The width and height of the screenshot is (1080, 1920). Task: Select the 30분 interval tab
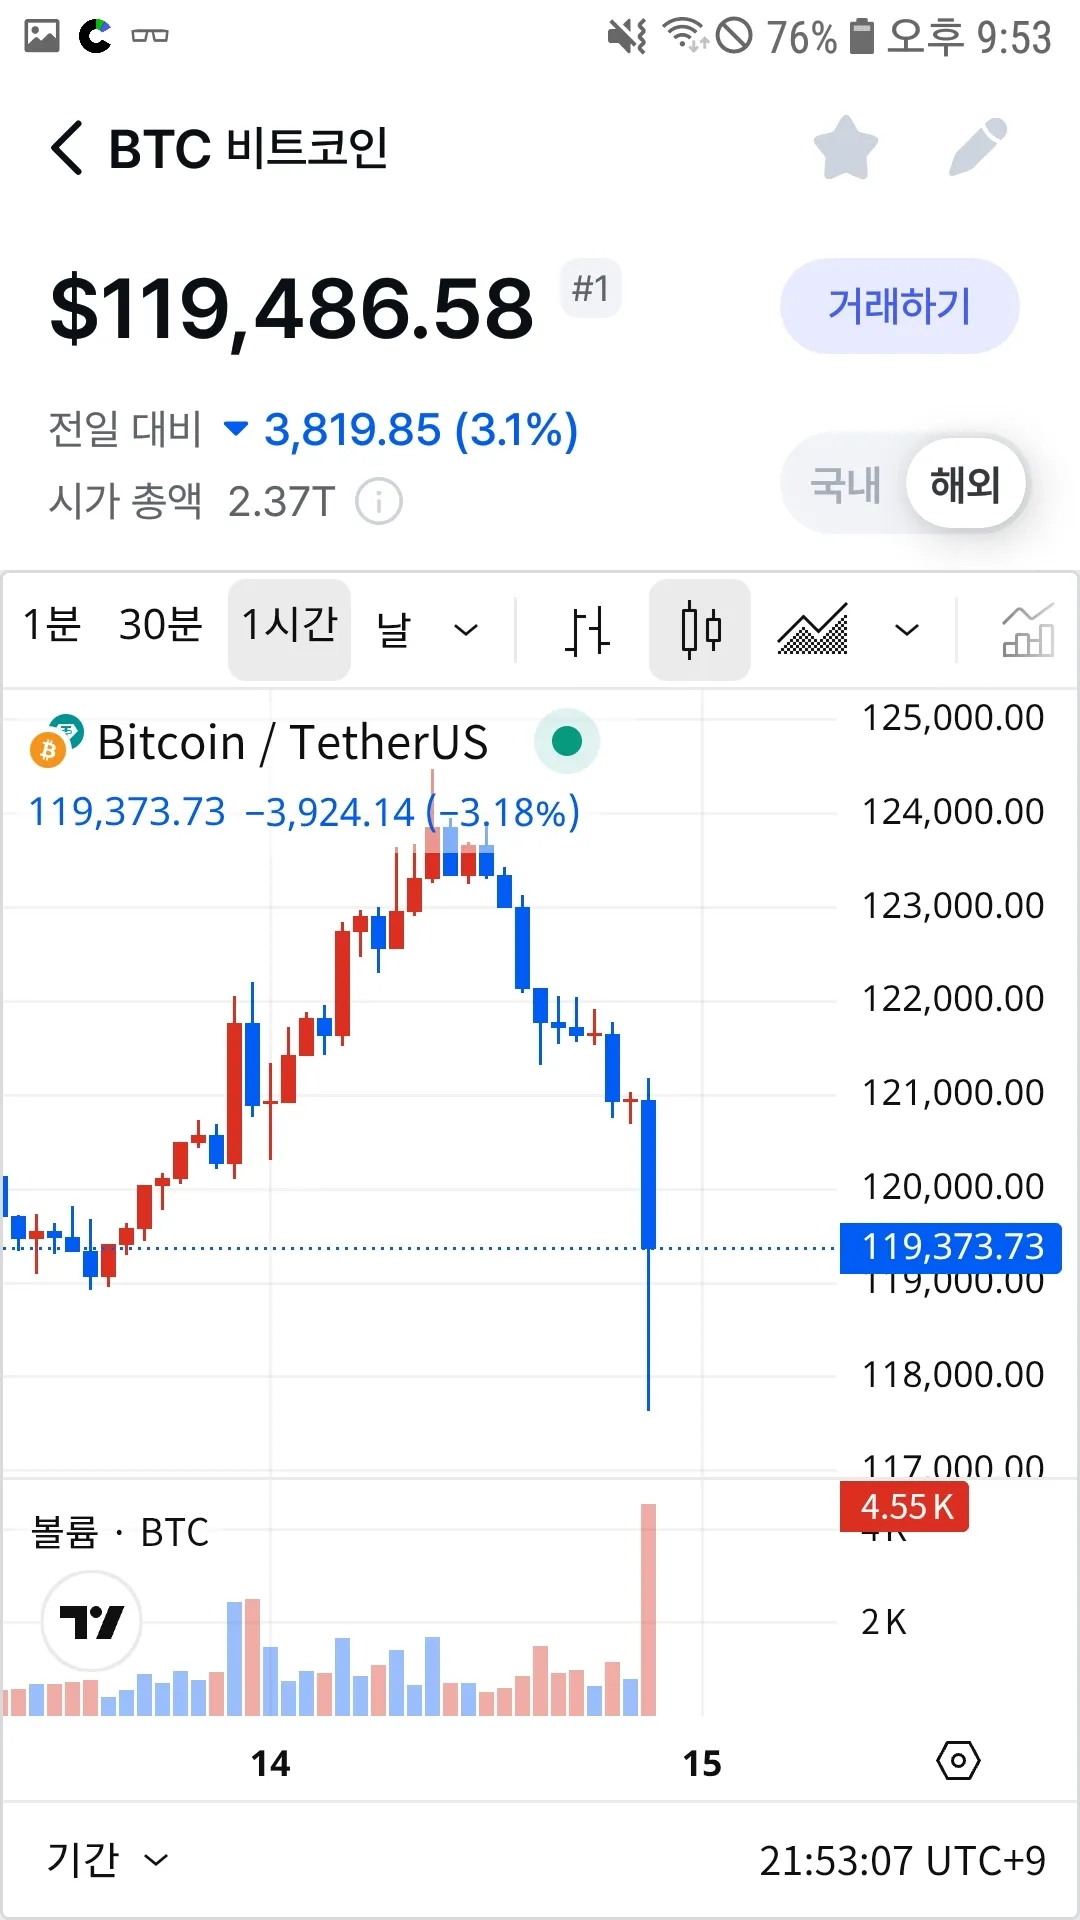[x=160, y=625]
